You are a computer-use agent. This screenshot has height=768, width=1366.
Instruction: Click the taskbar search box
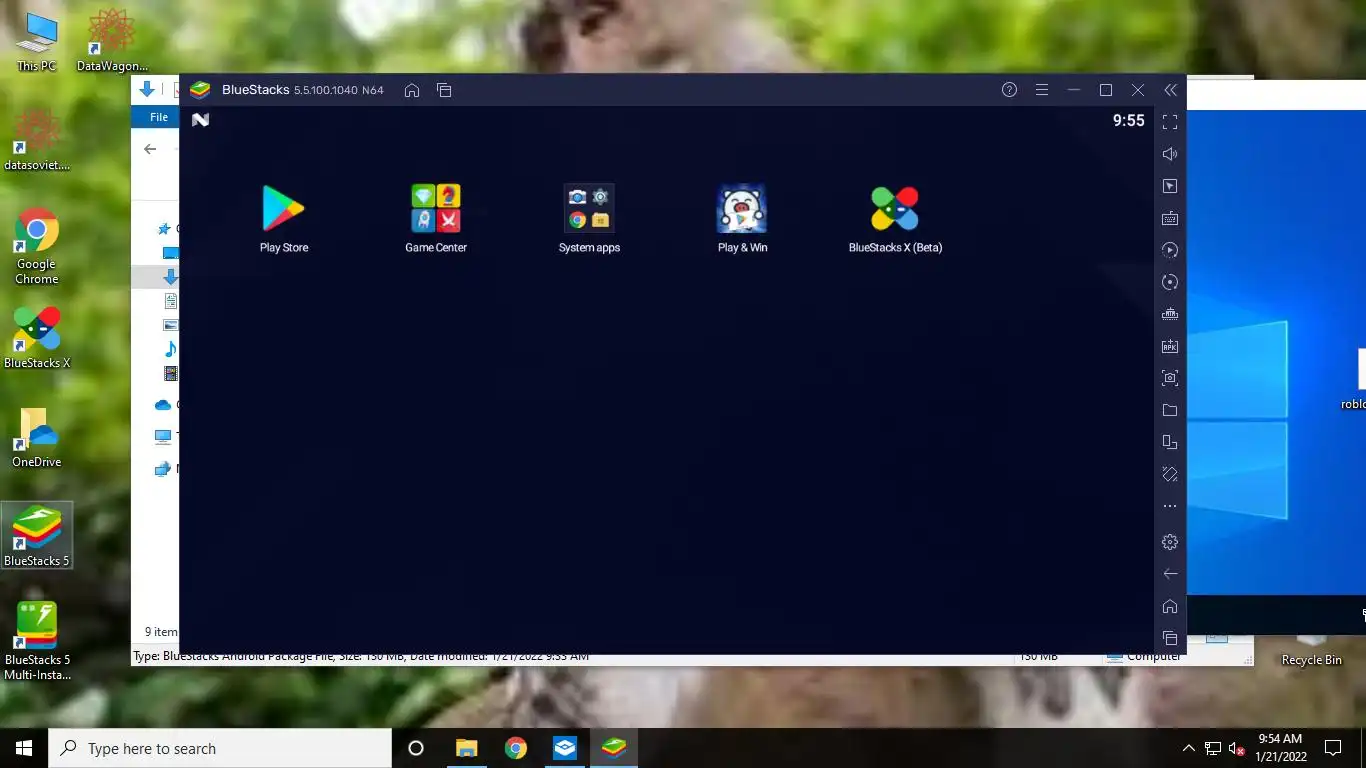220,748
